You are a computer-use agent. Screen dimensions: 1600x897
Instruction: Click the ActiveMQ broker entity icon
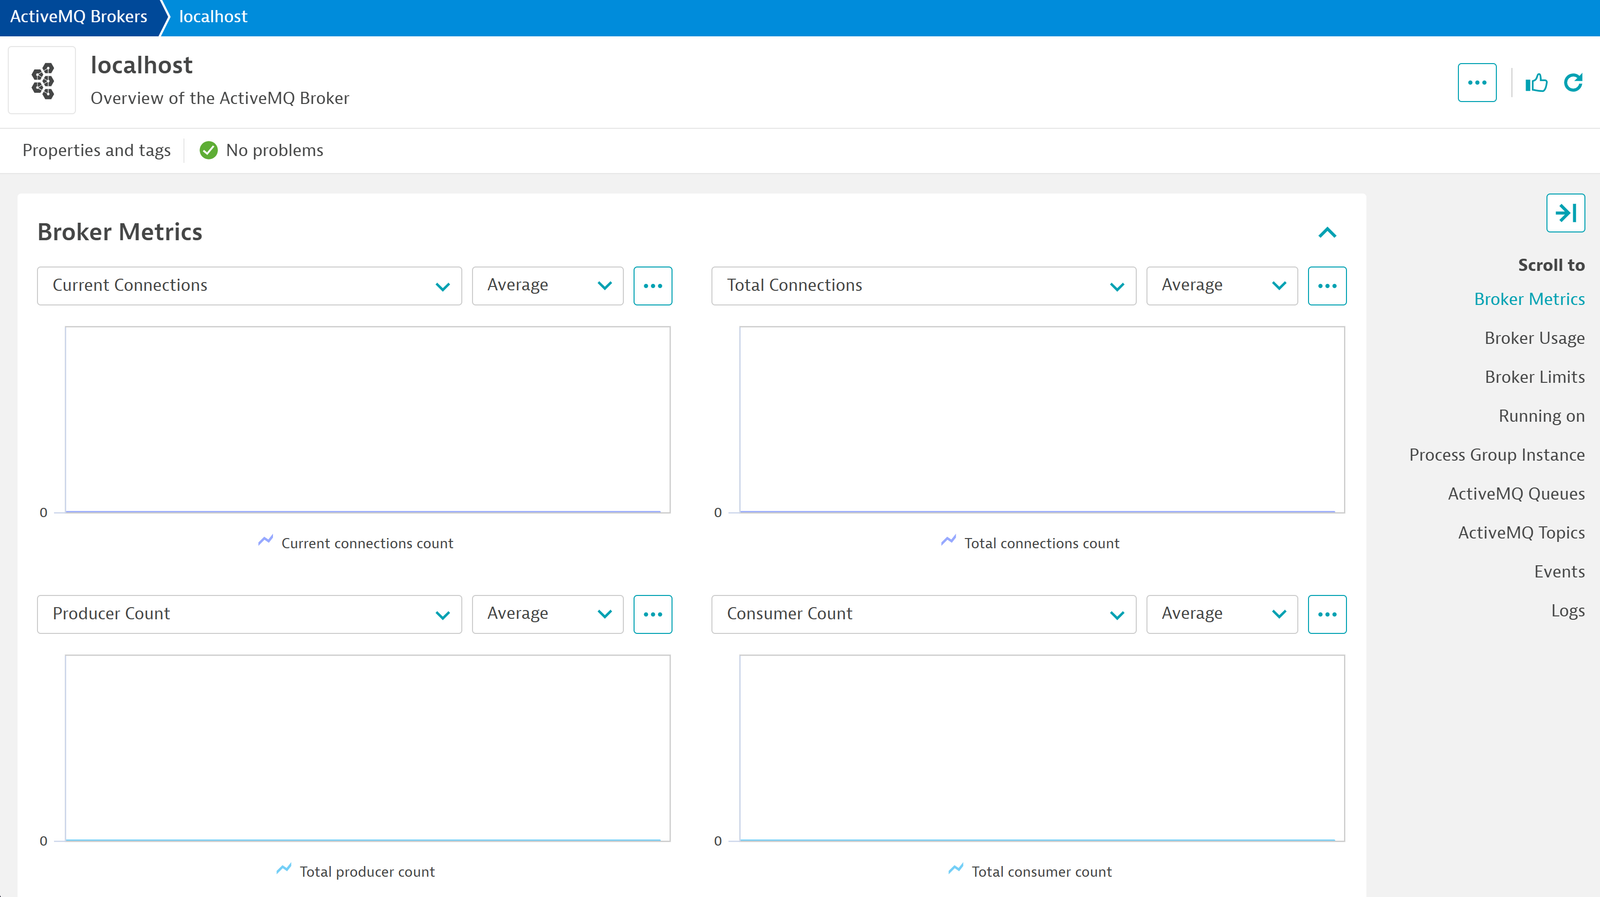click(x=42, y=81)
